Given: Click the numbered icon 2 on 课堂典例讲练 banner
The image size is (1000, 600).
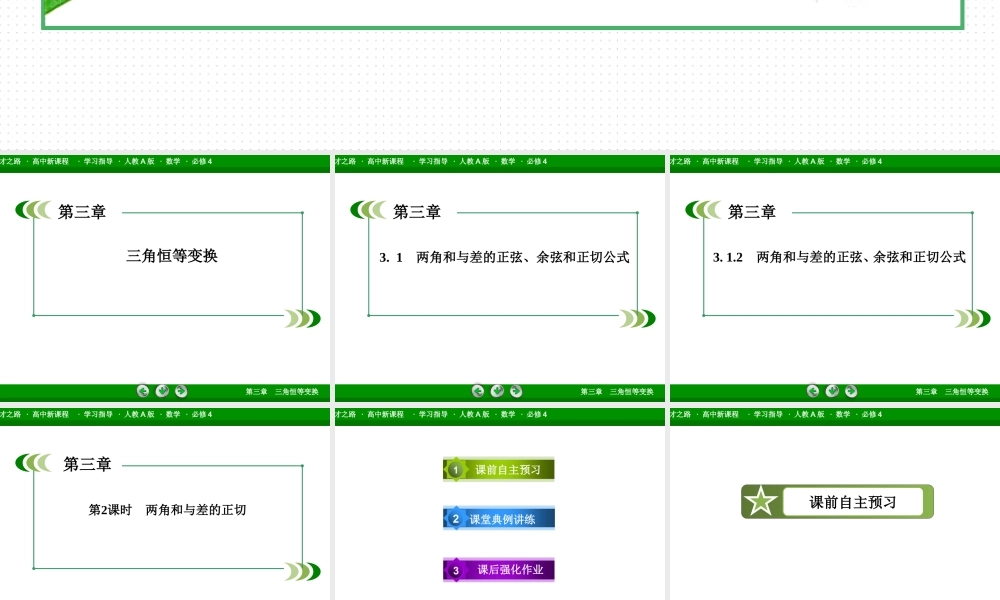Looking at the screenshot, I should [x=455, y=518].
